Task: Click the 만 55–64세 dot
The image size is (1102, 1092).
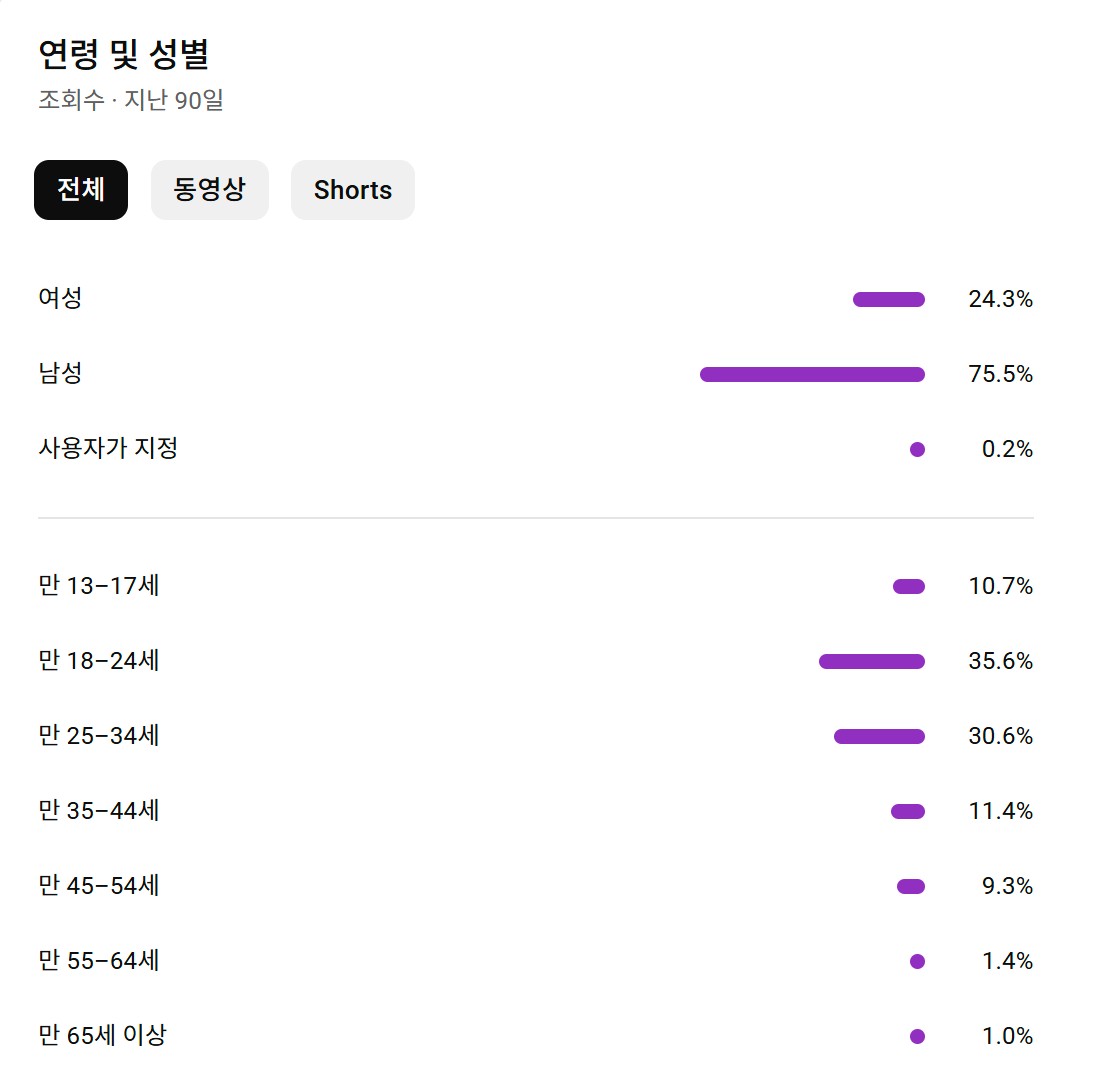Action: (x=917, y=961)
